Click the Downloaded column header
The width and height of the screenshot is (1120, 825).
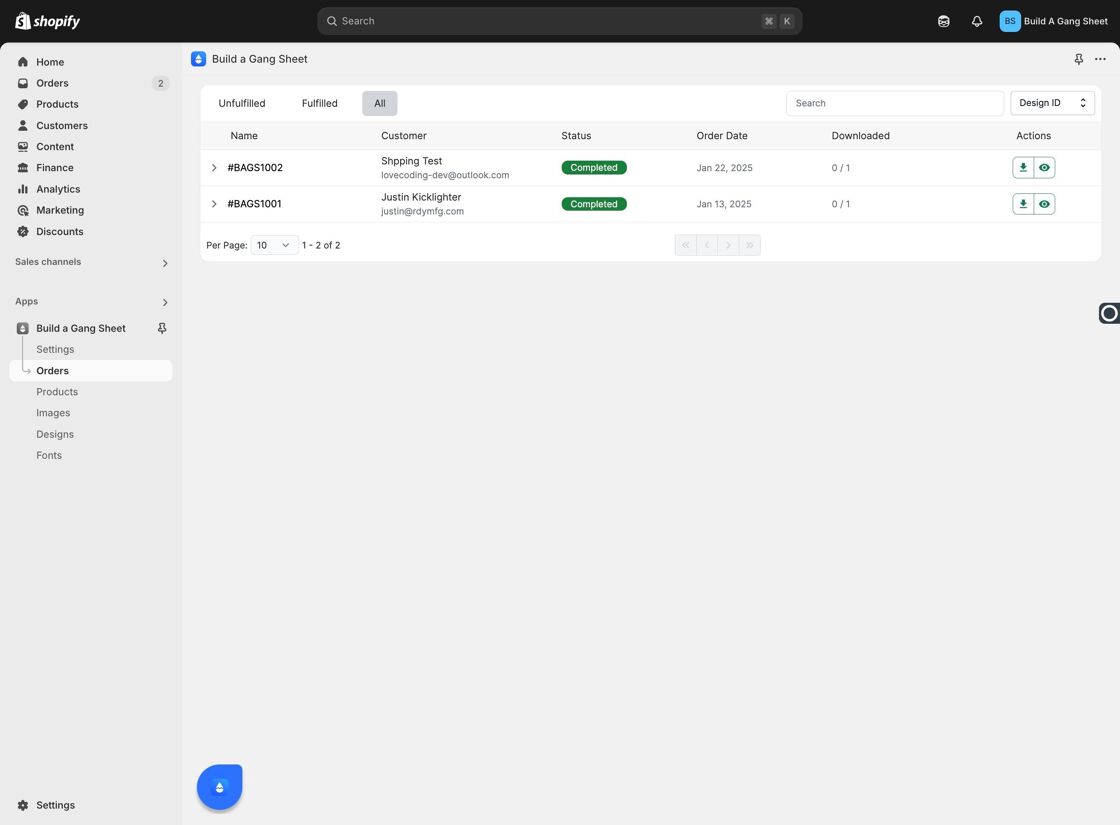point(860,136)
